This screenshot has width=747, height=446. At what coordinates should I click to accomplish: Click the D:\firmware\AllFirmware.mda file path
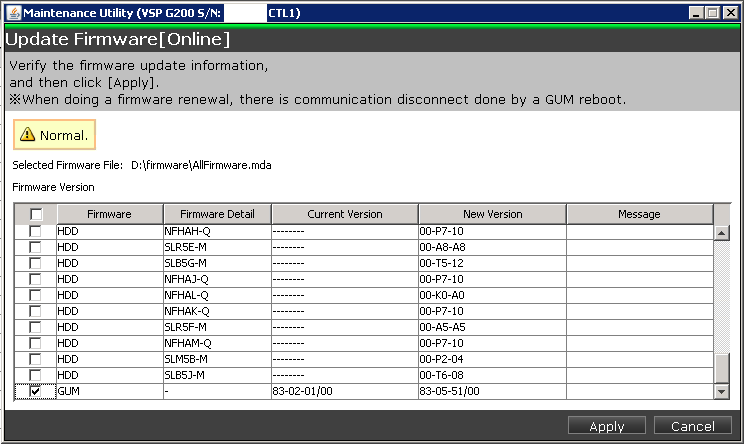(201, 165)
